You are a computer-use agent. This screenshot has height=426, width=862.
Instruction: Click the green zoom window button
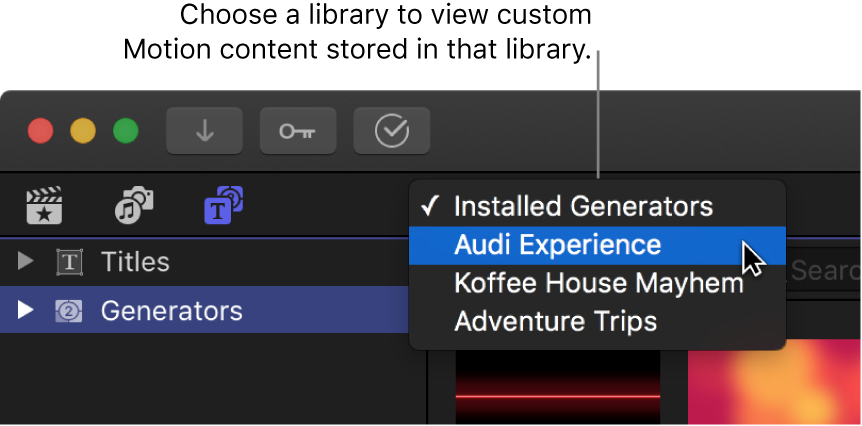pyautogui.click(x=125, y=131)
